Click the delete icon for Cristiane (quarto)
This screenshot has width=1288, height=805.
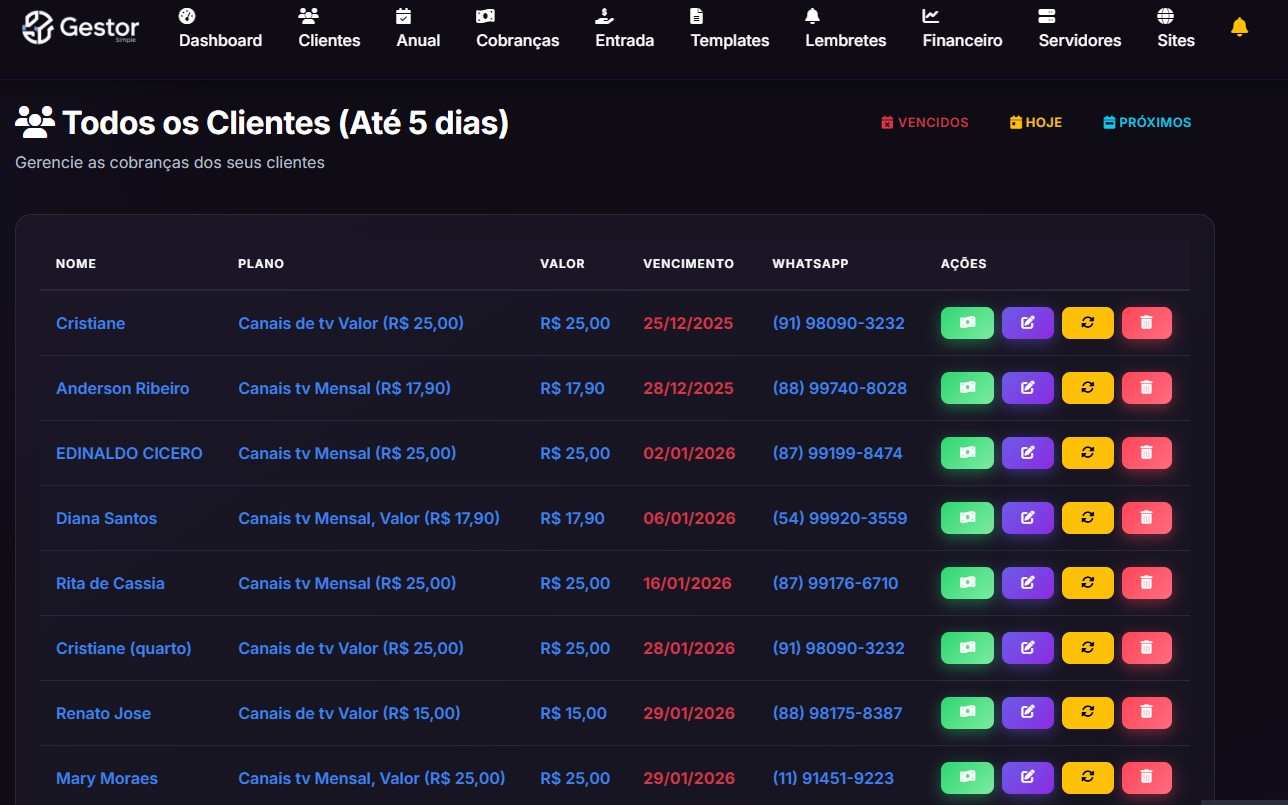pyautogui.click(x=1146, y=647)
